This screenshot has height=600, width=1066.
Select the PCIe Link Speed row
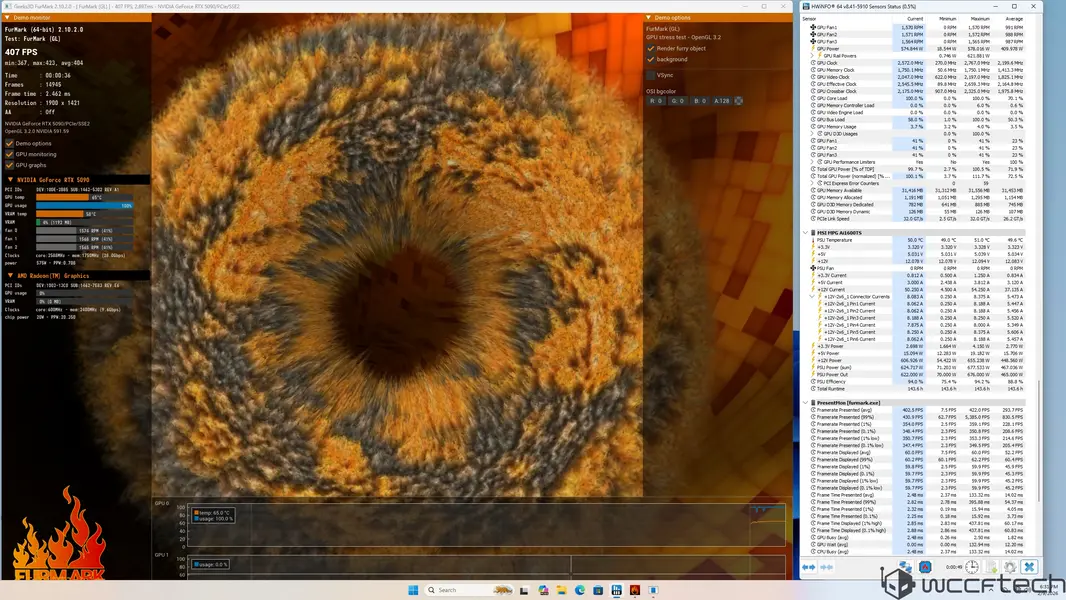click(917, 219)
